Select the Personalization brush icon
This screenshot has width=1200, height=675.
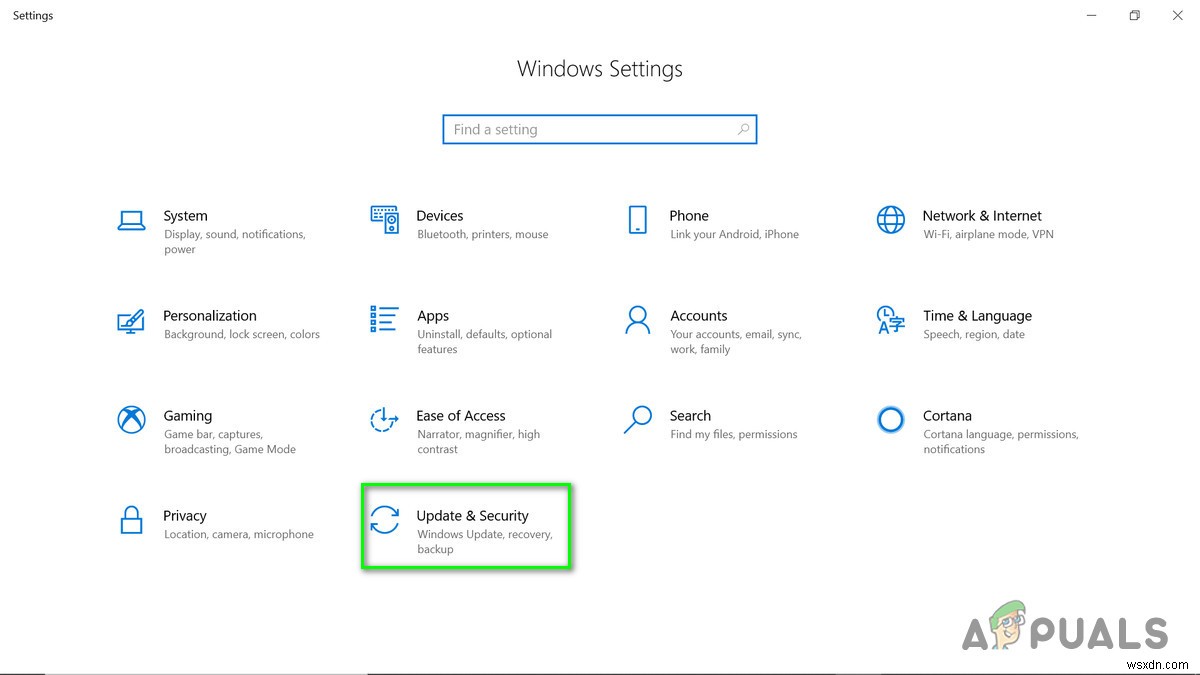click(131, 321)
